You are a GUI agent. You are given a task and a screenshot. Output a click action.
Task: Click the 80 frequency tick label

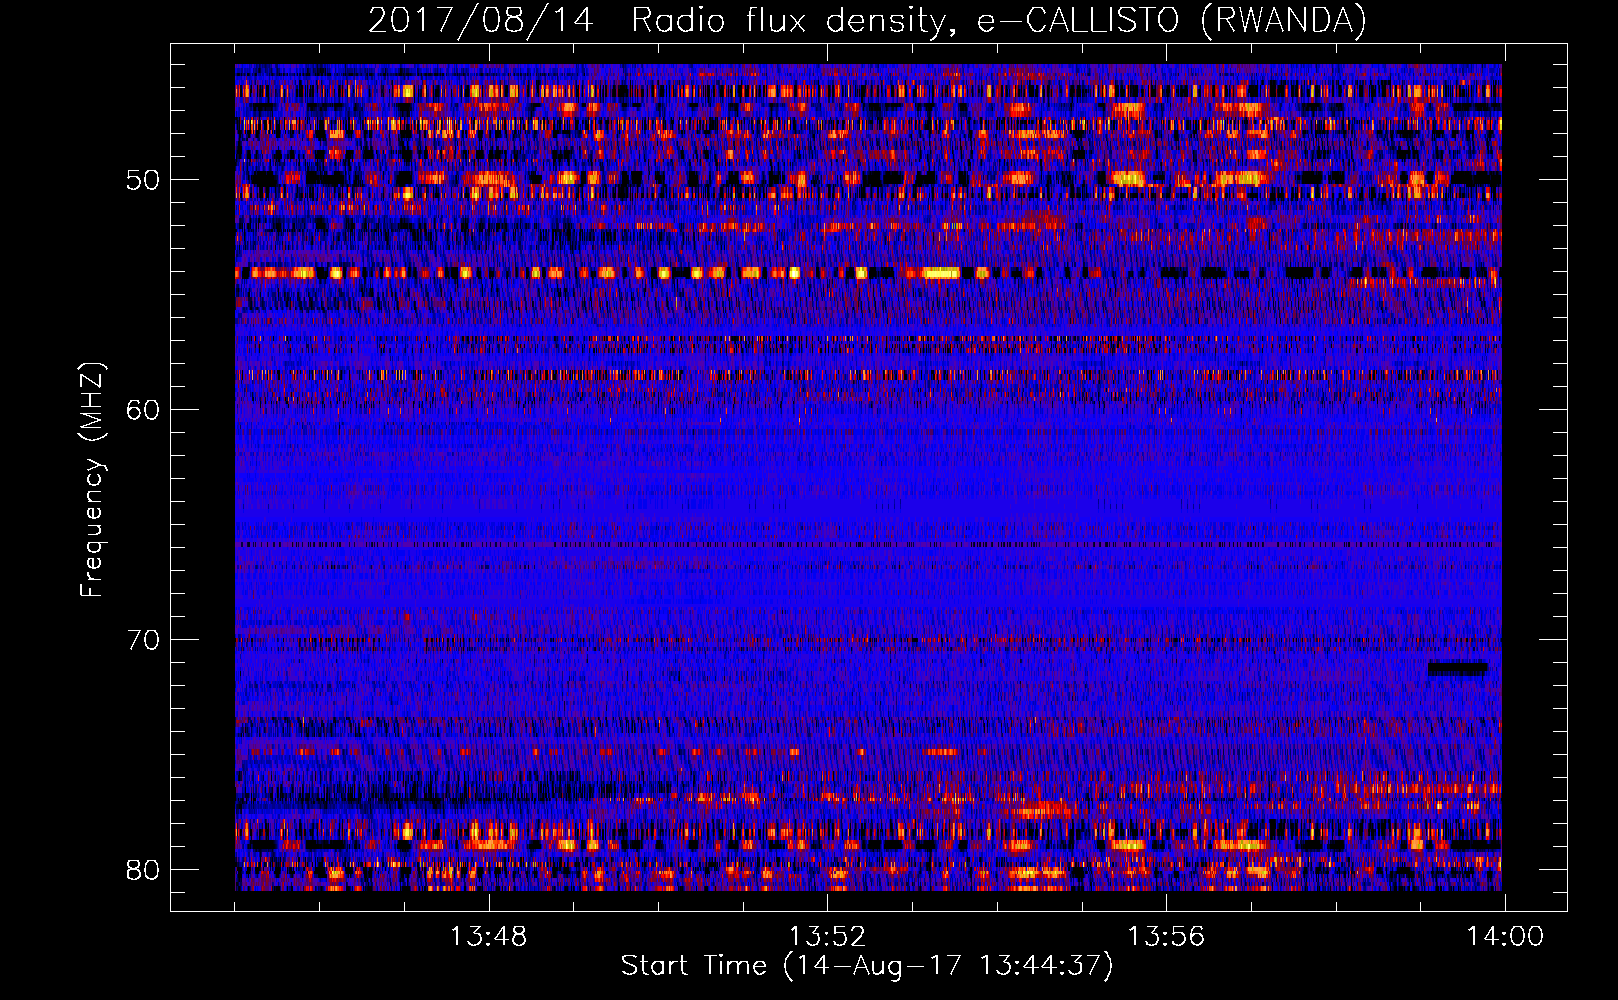[143, 870]
